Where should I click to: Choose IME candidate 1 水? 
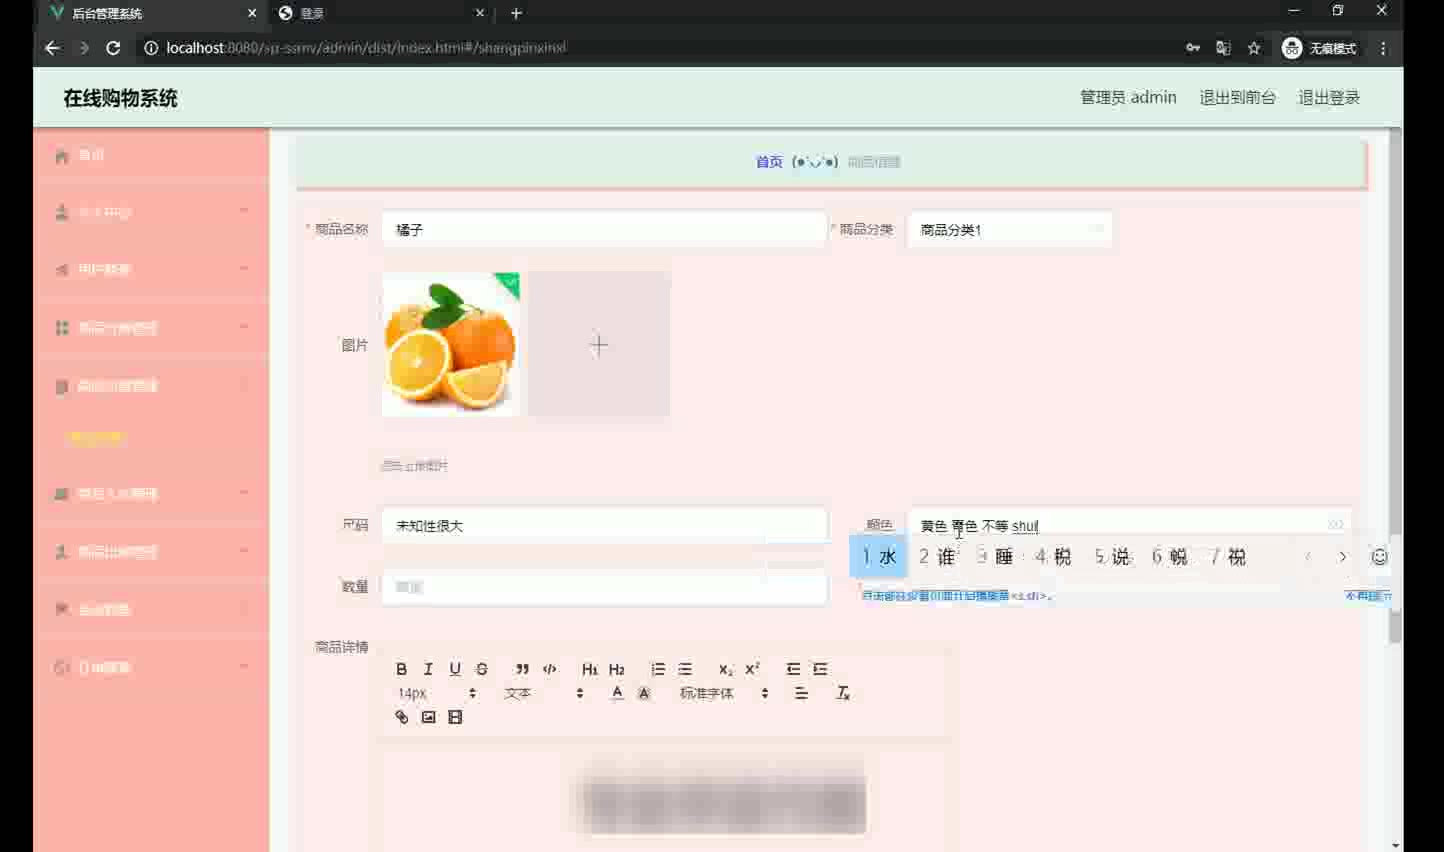point(878,557)
